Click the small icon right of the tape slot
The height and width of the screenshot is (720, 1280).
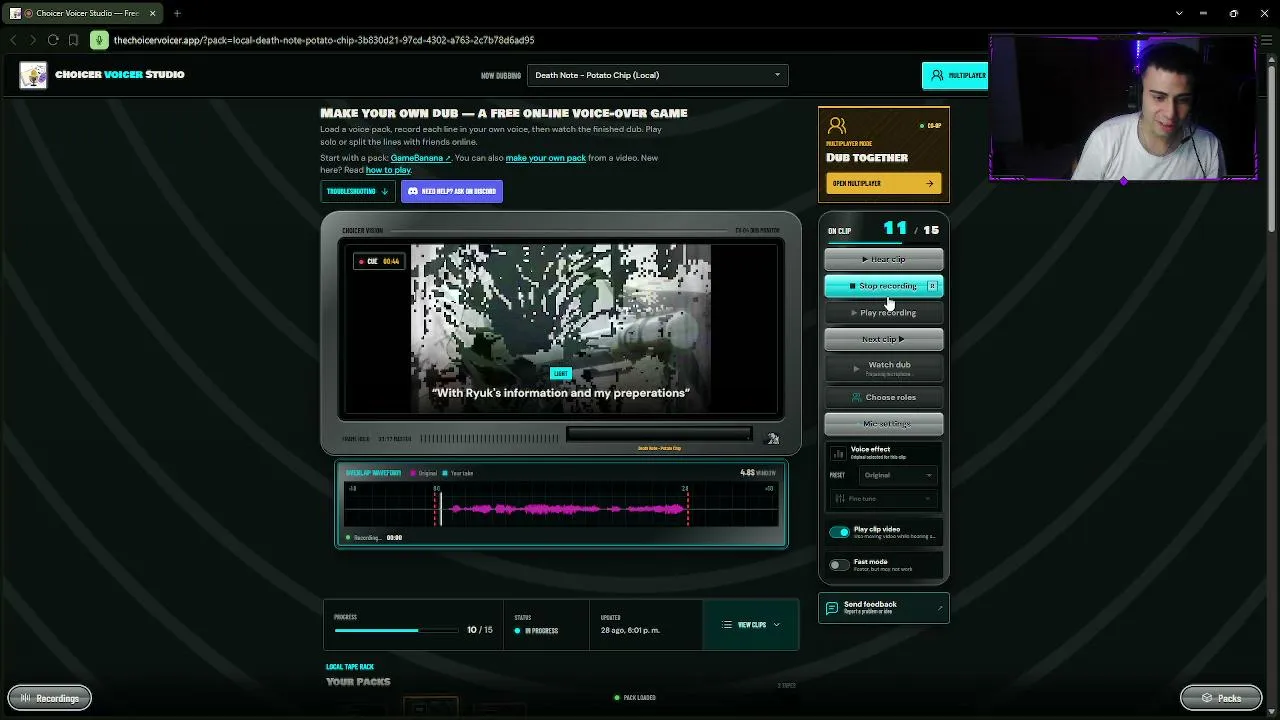click(772, 438)
